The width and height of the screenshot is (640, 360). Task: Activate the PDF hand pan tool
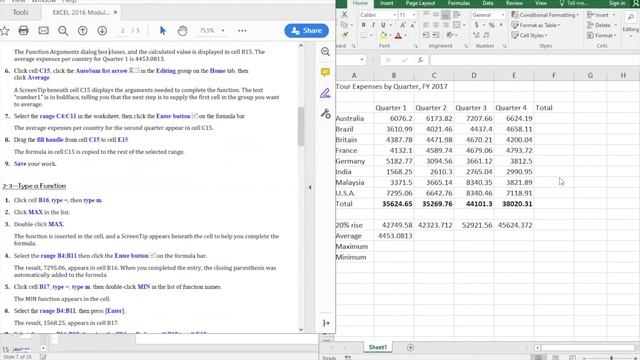tap(182, 31)
